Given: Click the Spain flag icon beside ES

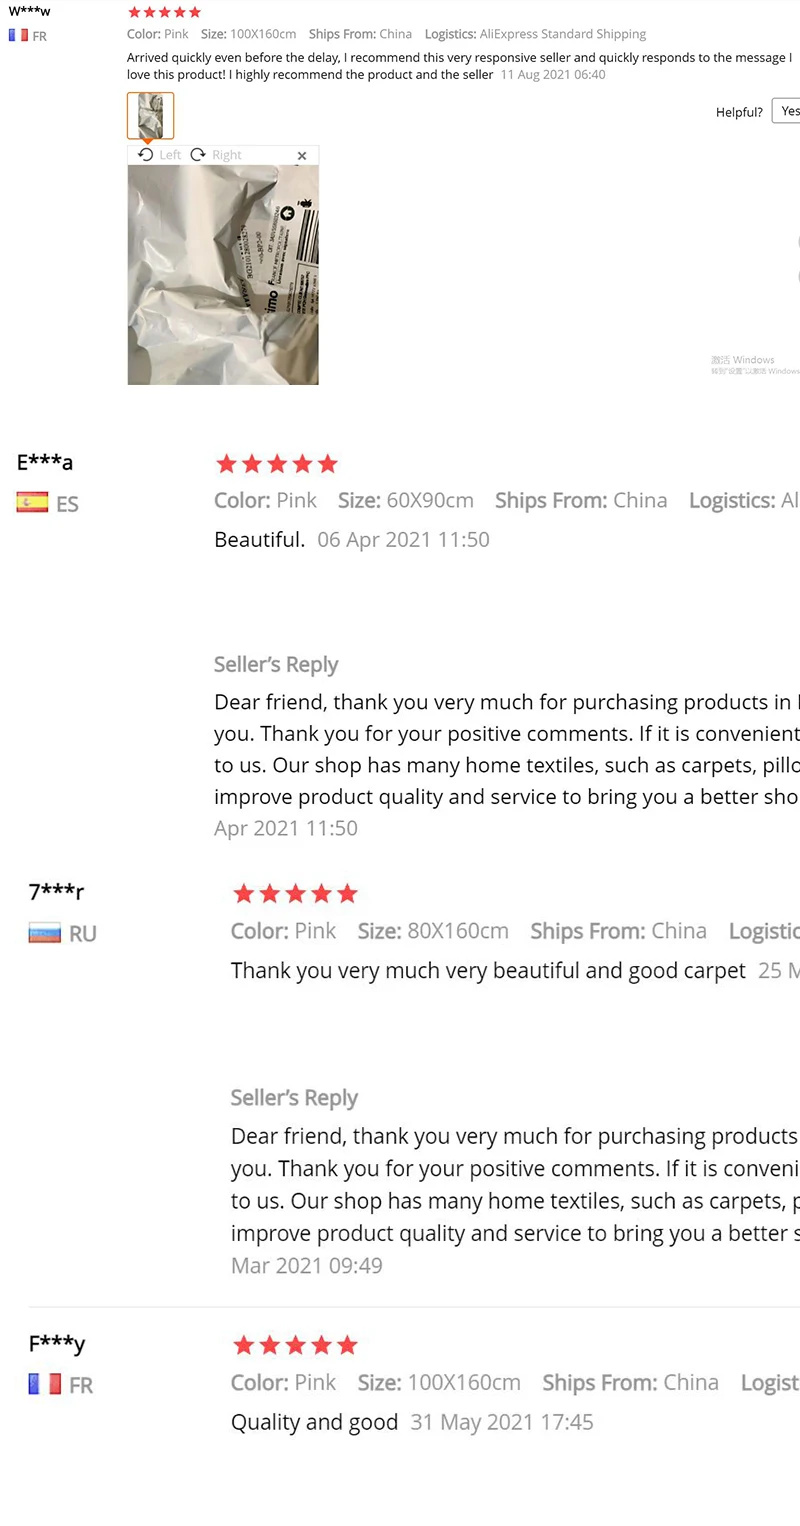Looking at the screenshot, I should (32, 503).
